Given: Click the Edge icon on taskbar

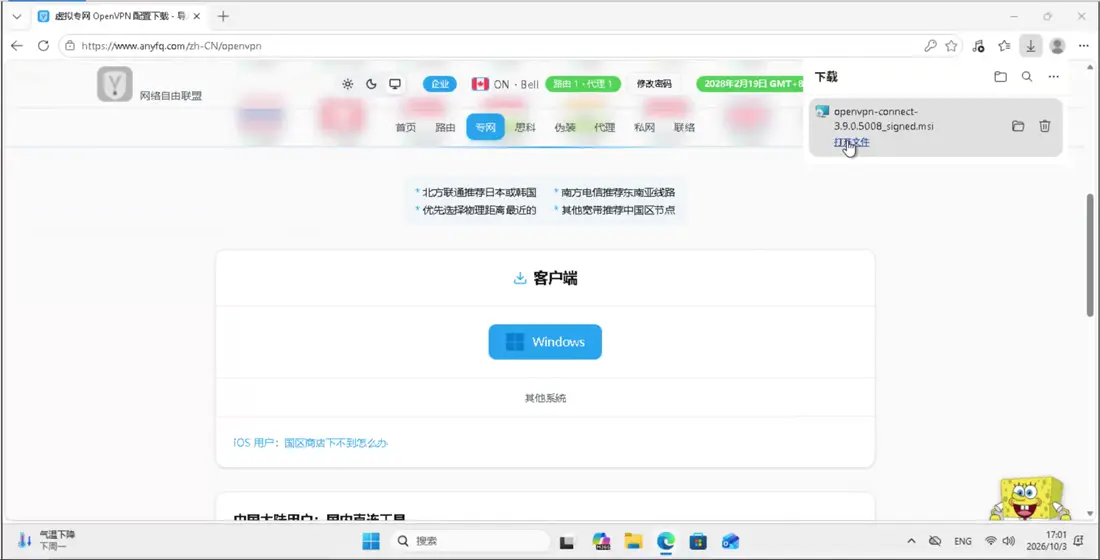Looking at the screenshot, I should click(x=666, y=541).
